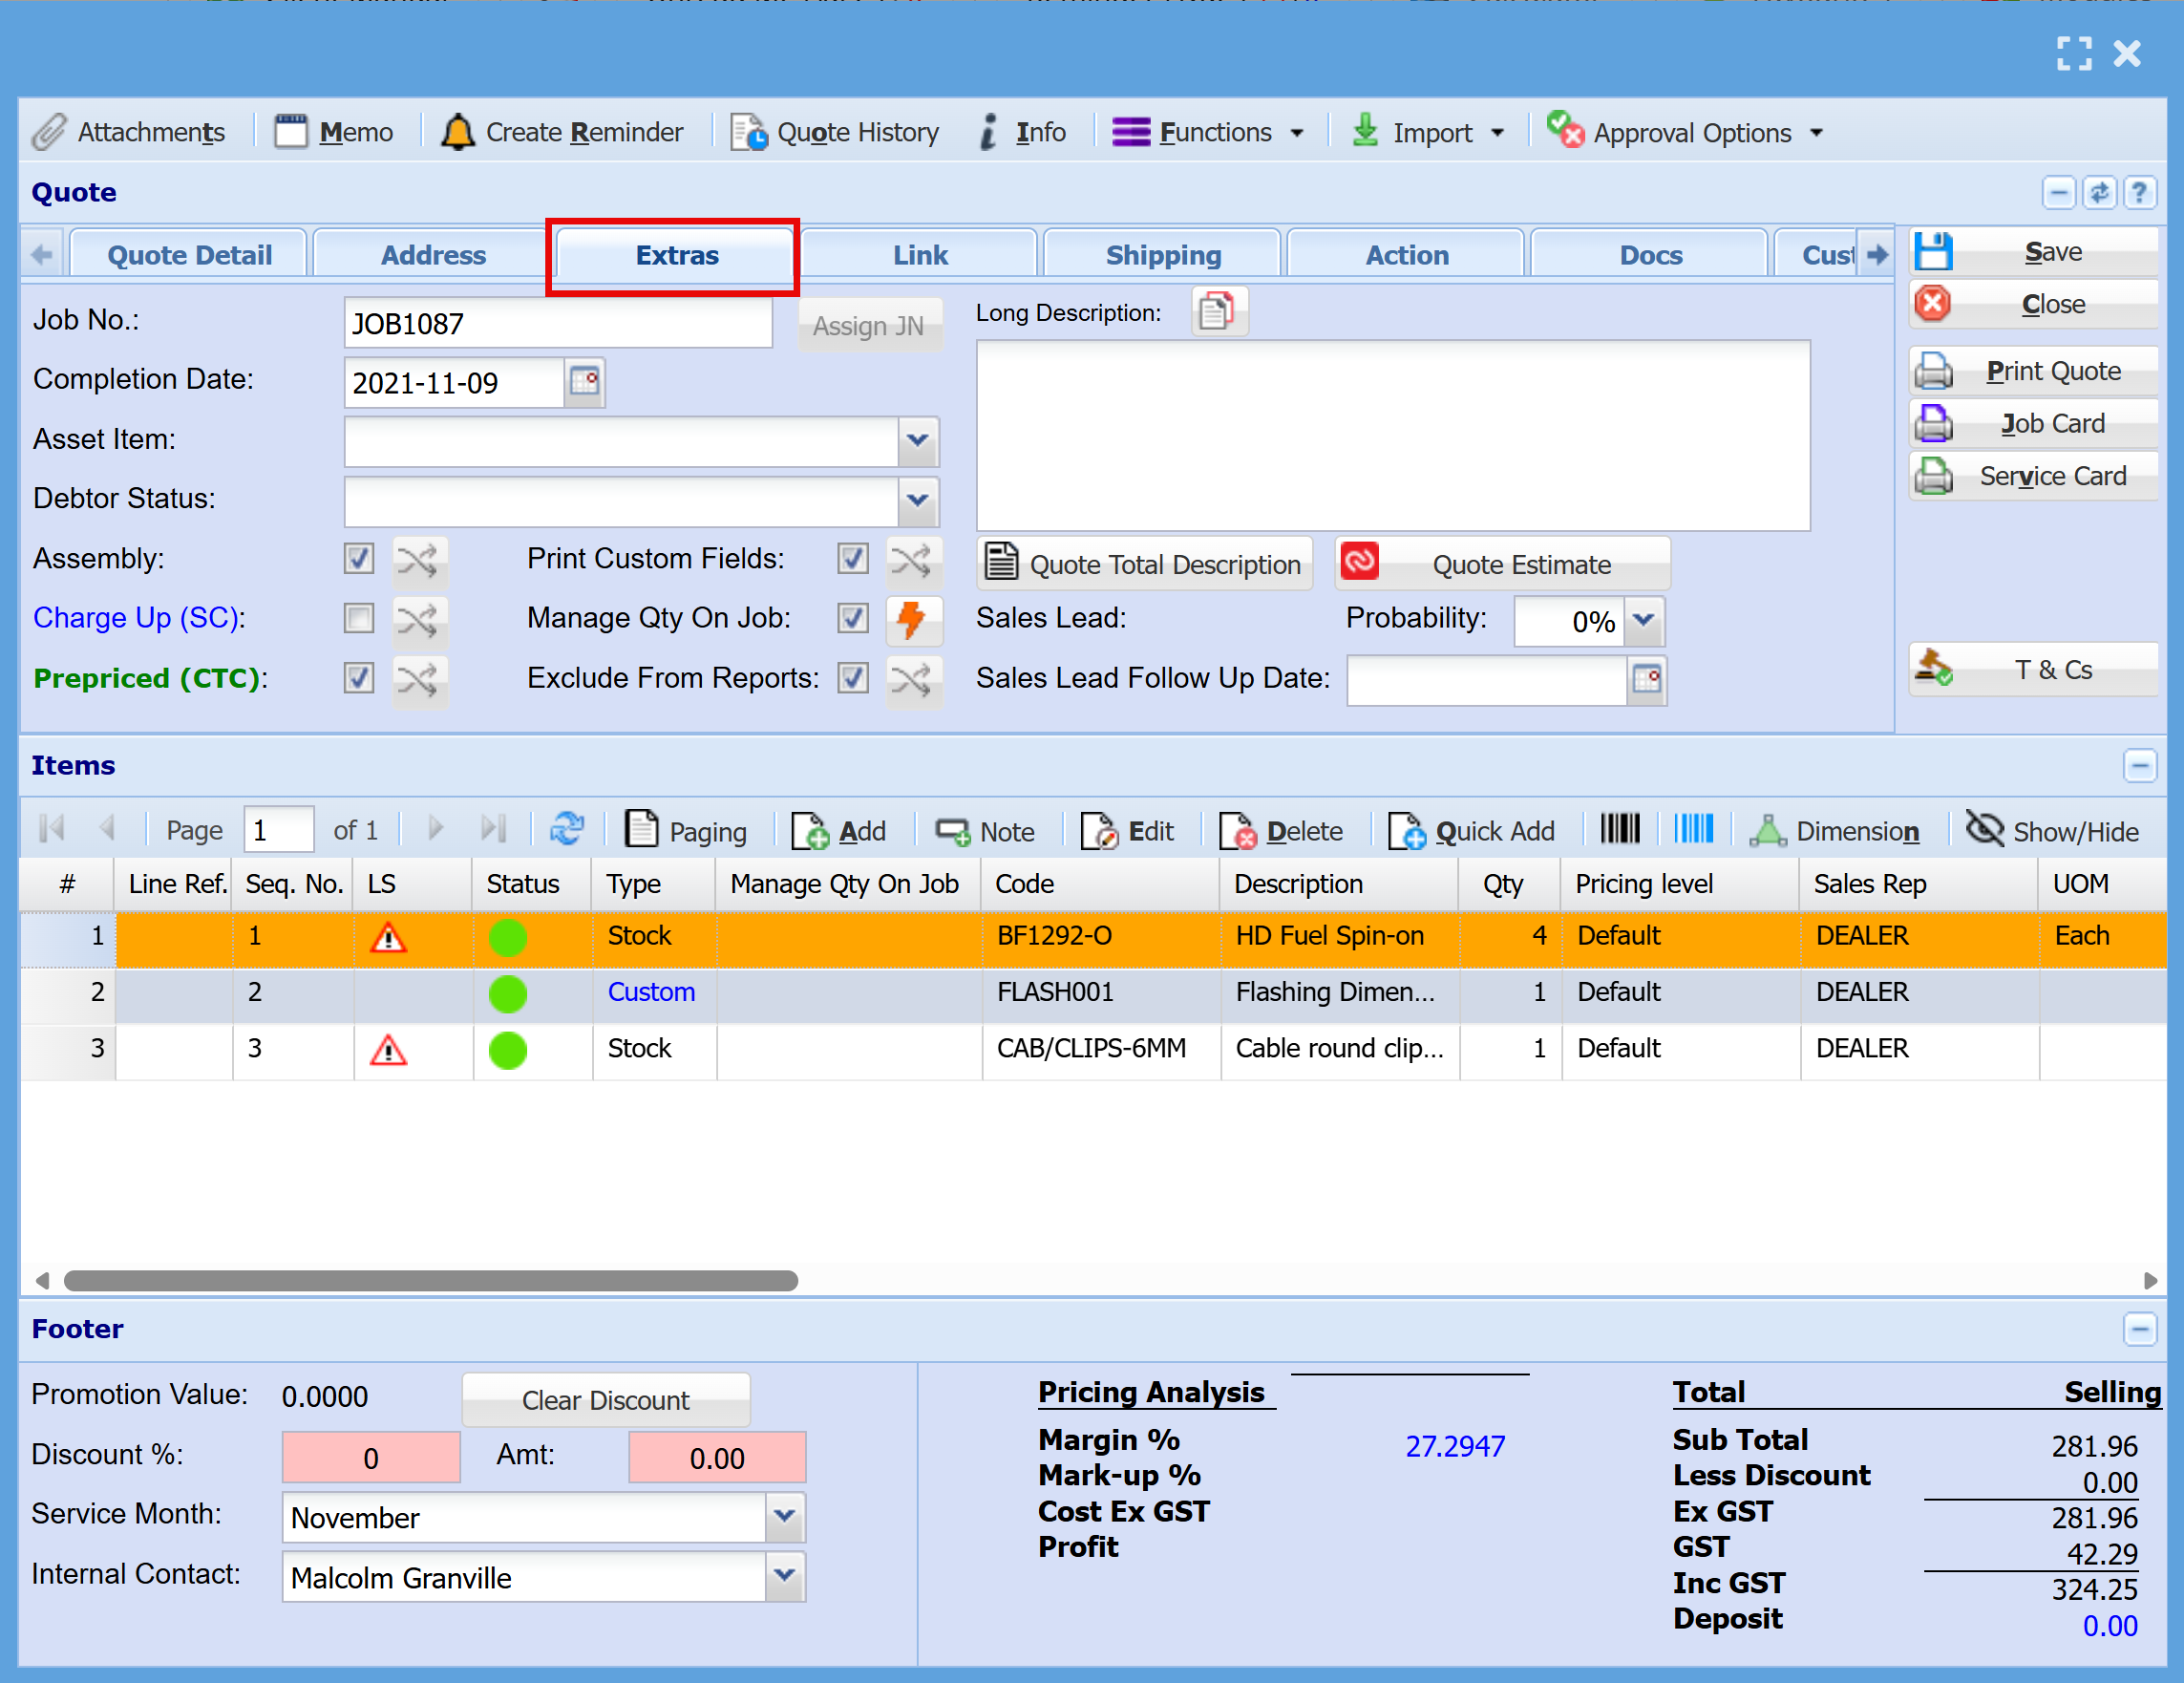Open the Probability percentage dropdown
The image size is (2184, 1683).
coord(1643,621)
